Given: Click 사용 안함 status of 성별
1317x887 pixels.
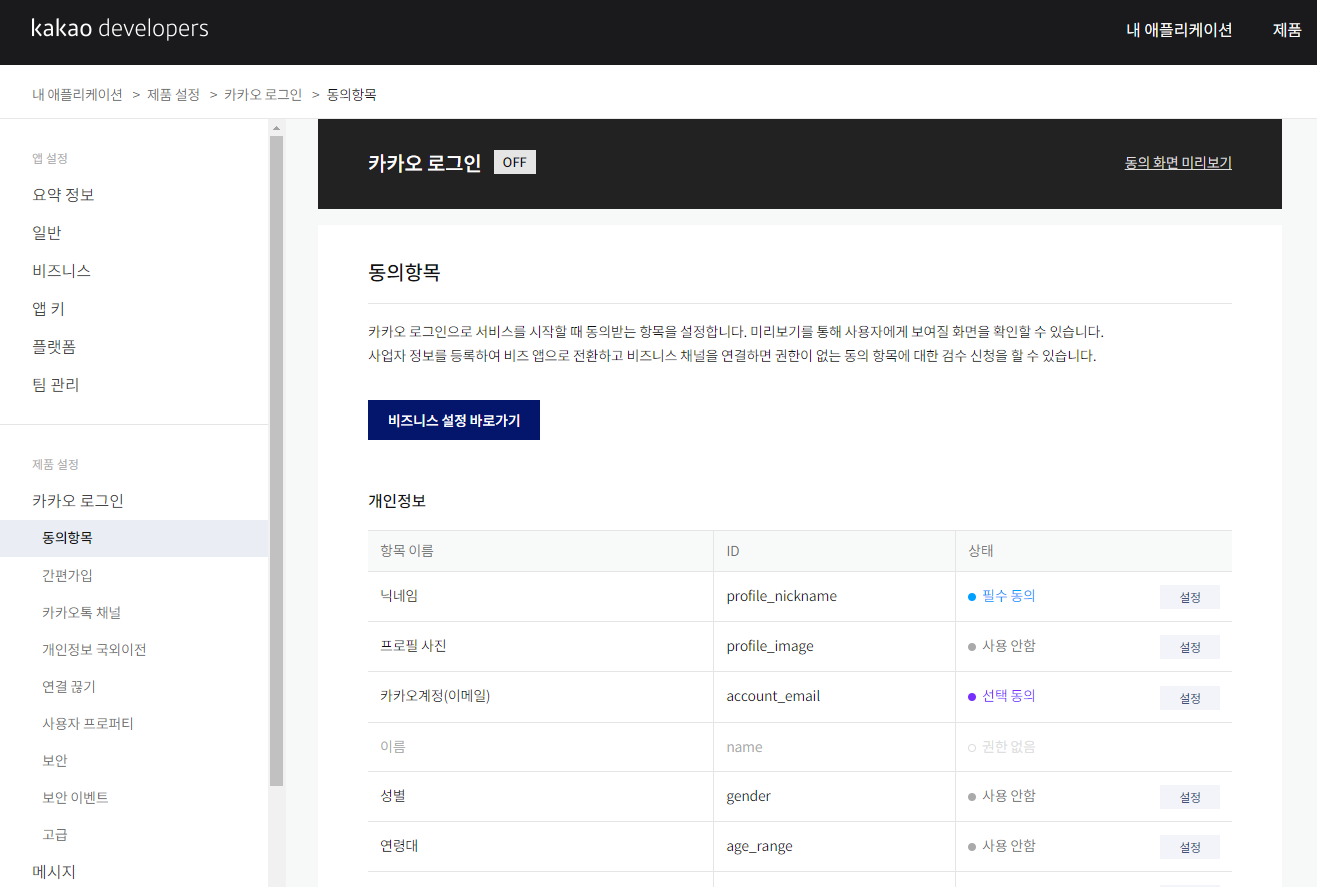Looking at the screenshot, I should pyautogui.click(x=1002, y=795).
